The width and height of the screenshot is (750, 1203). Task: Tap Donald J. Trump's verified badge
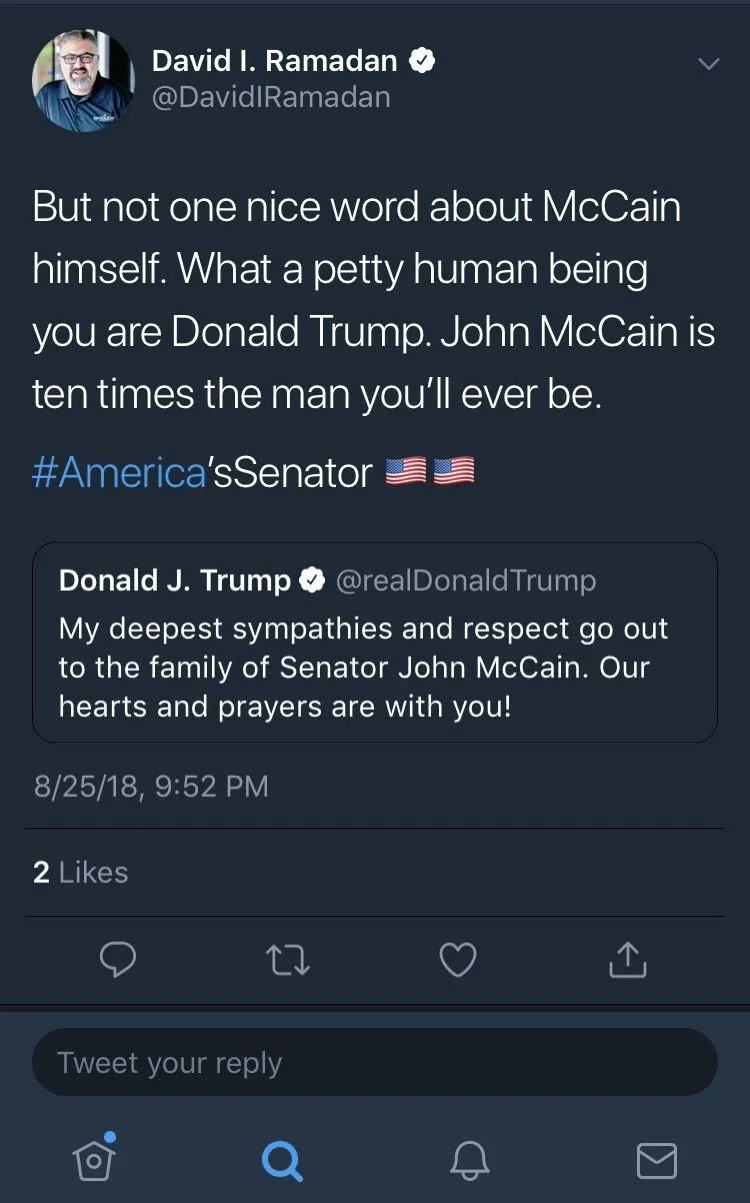312,580
